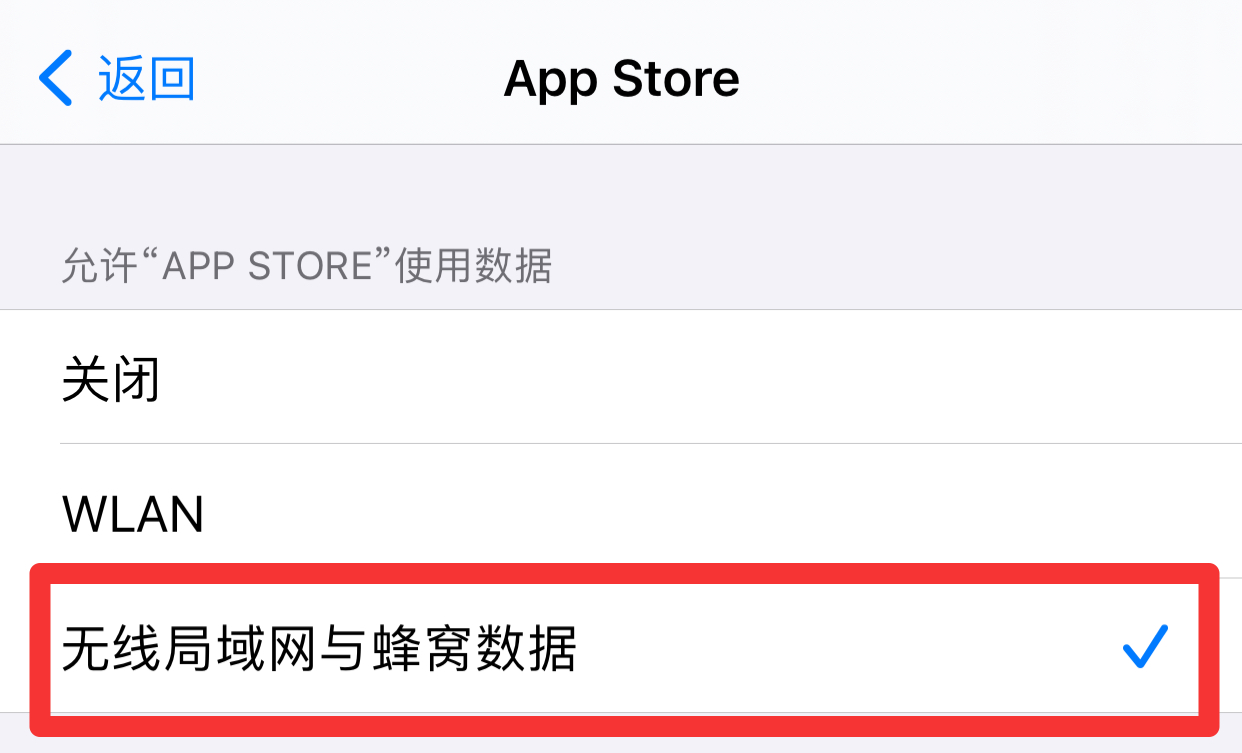Return to previous settings via back arrow
The image size is (1242, 753).
click(x=56, y=79)
